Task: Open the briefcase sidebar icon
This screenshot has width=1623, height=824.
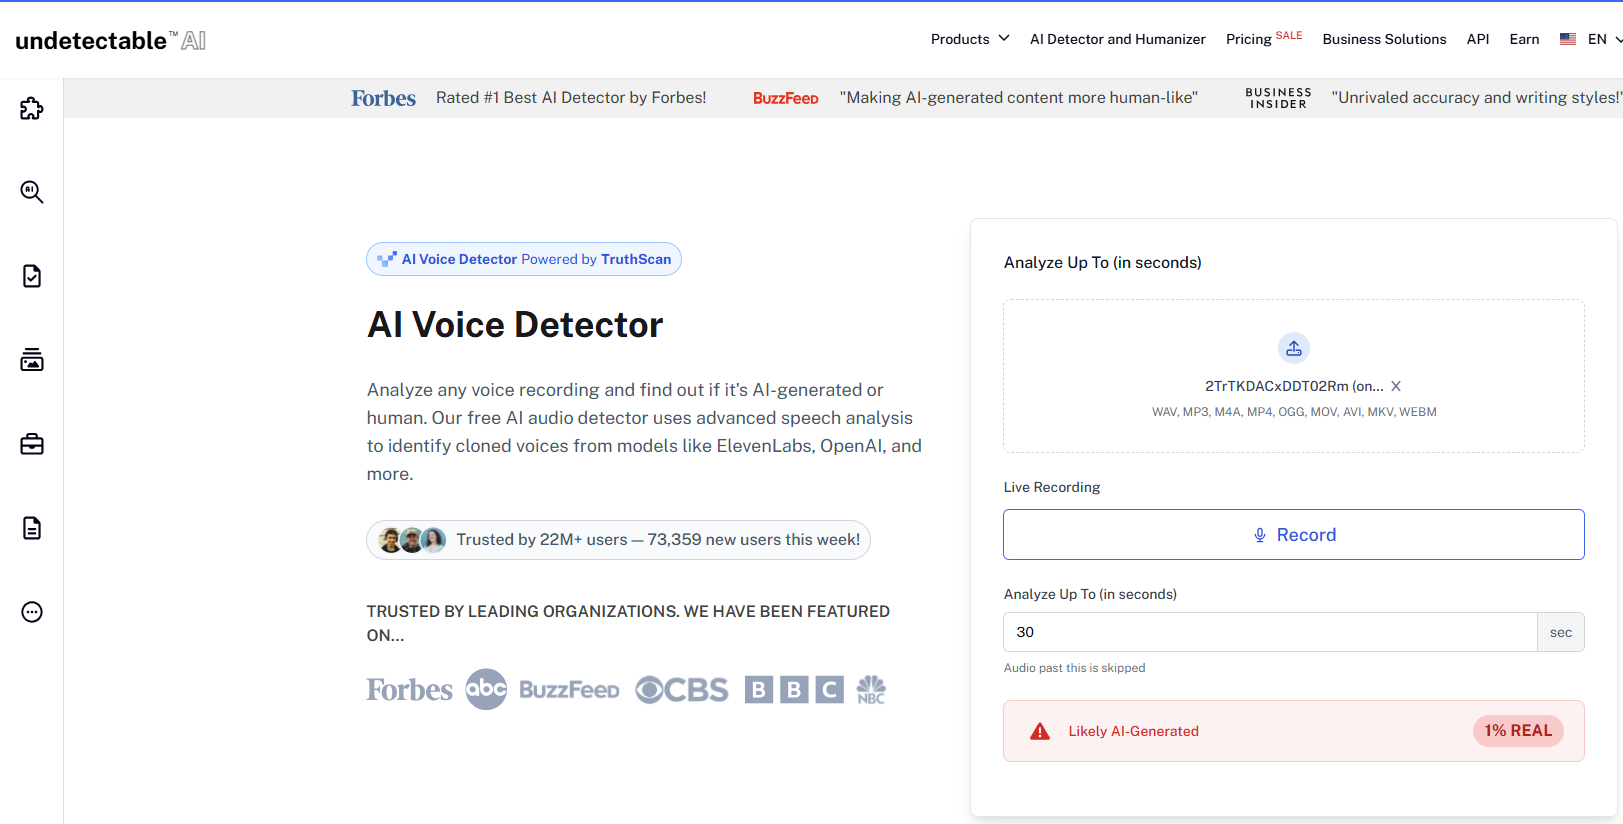Action: (x=32, y=444)
